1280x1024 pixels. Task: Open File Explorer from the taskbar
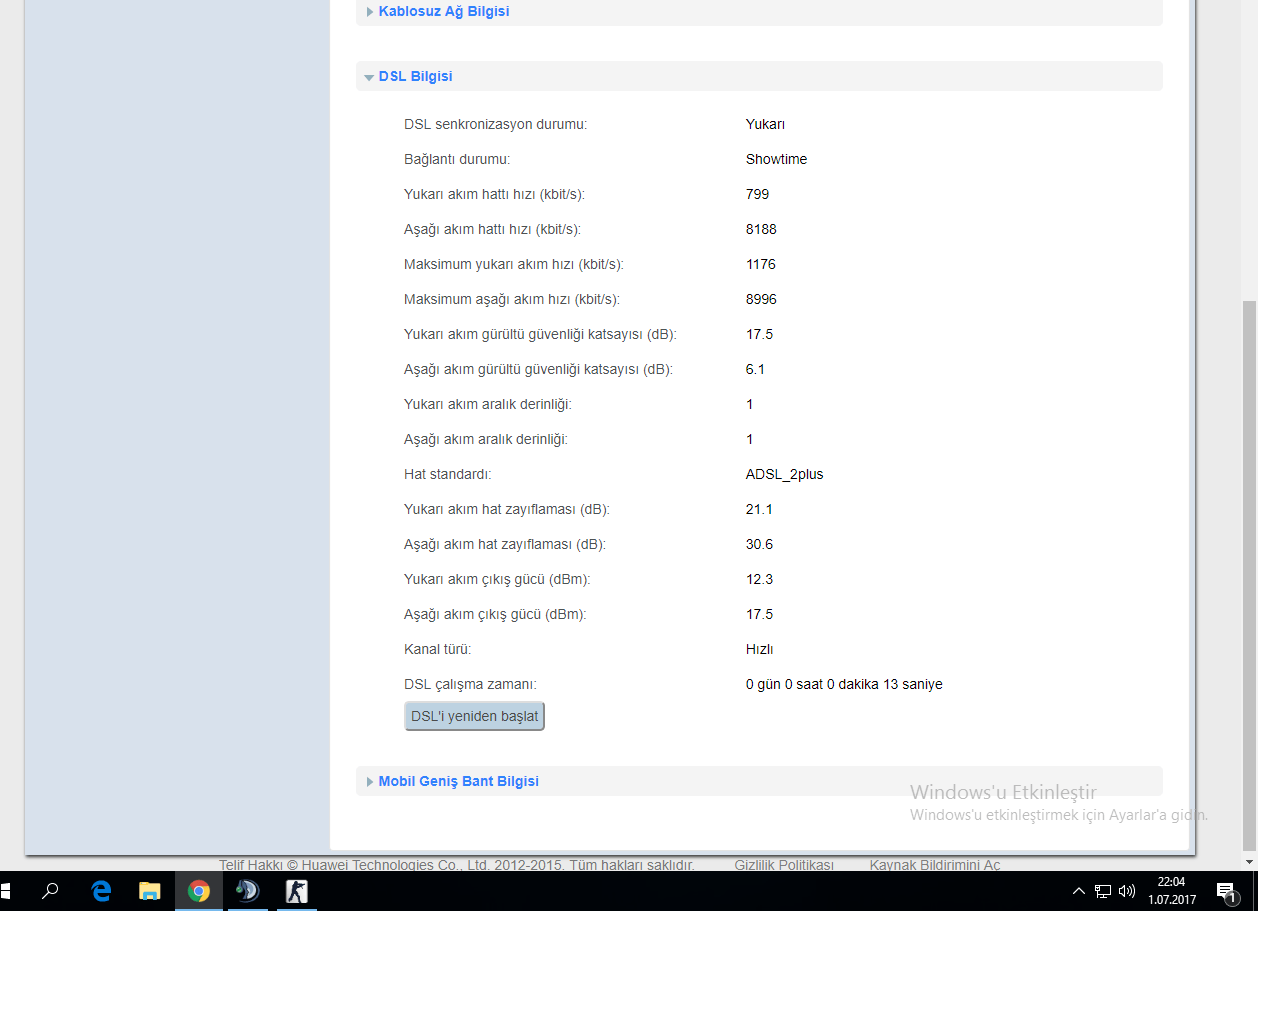coord(150,891)
